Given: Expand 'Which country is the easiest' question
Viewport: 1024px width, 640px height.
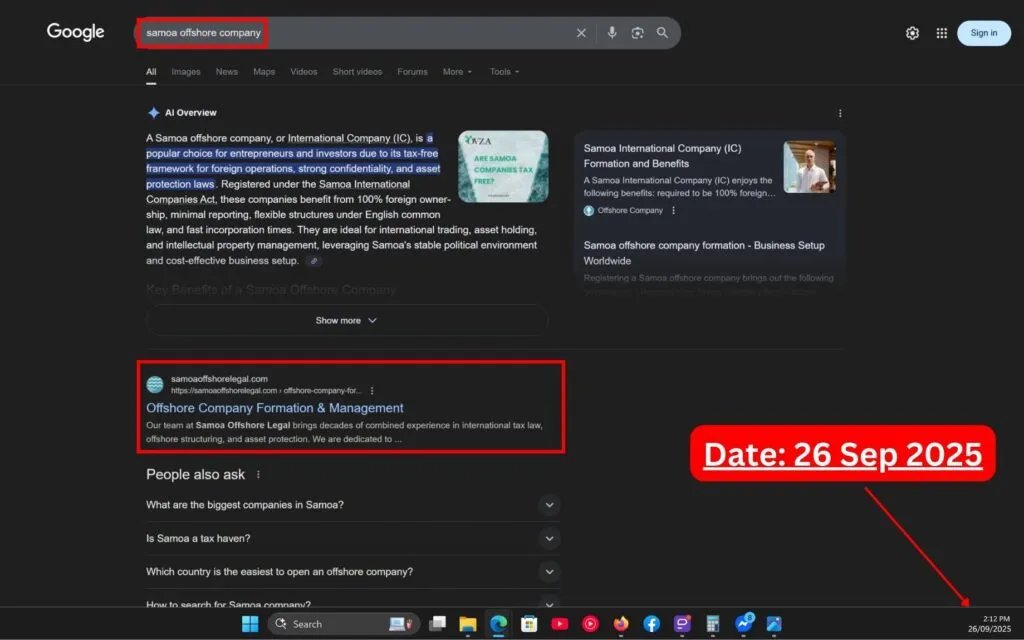Looking at the screenshot, I should click(x=549, y=572).
